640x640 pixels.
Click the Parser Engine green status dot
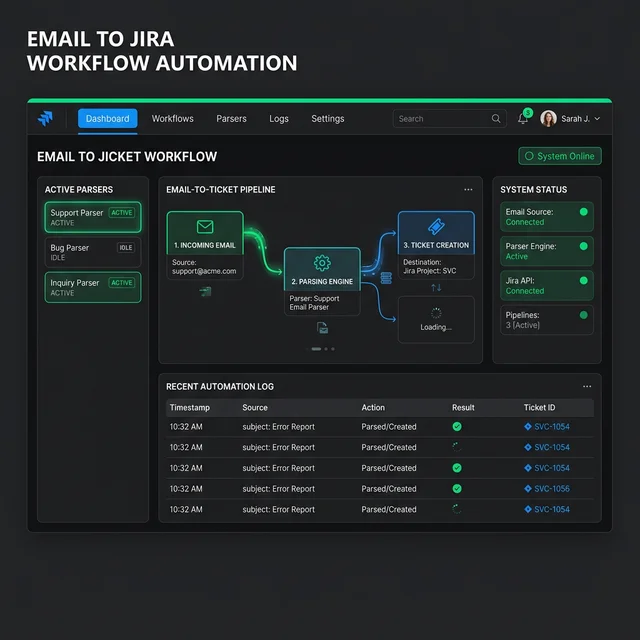[584, 246]
